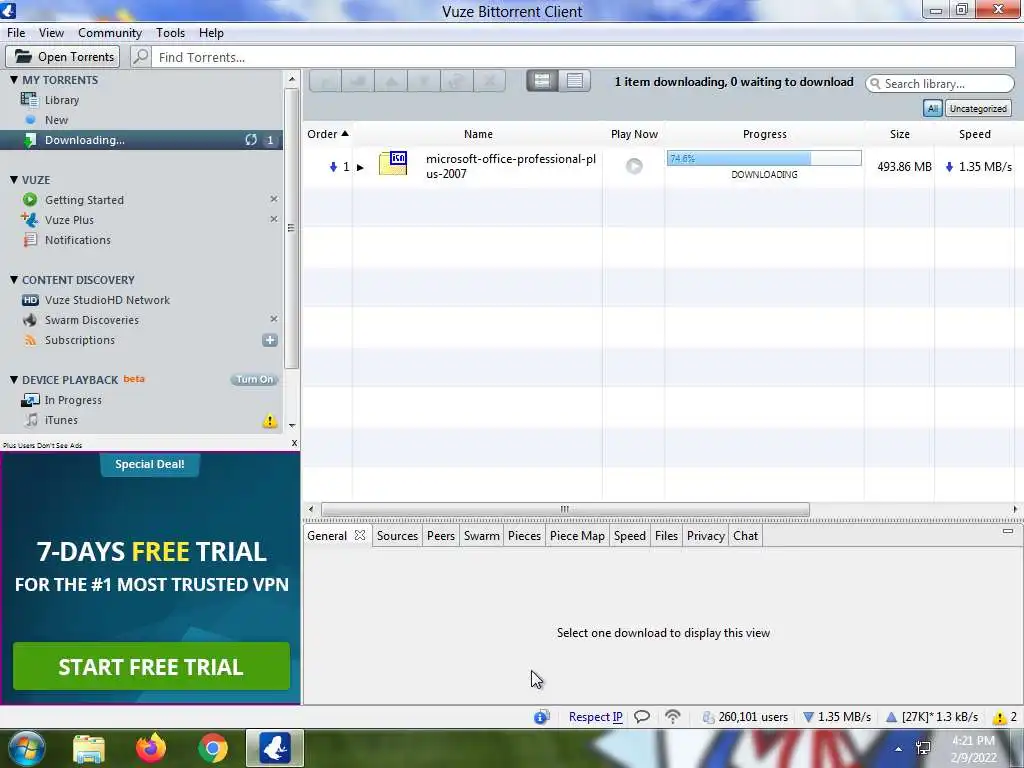
Task: Toggle the All category filter
Action: [x=933, y=108]
